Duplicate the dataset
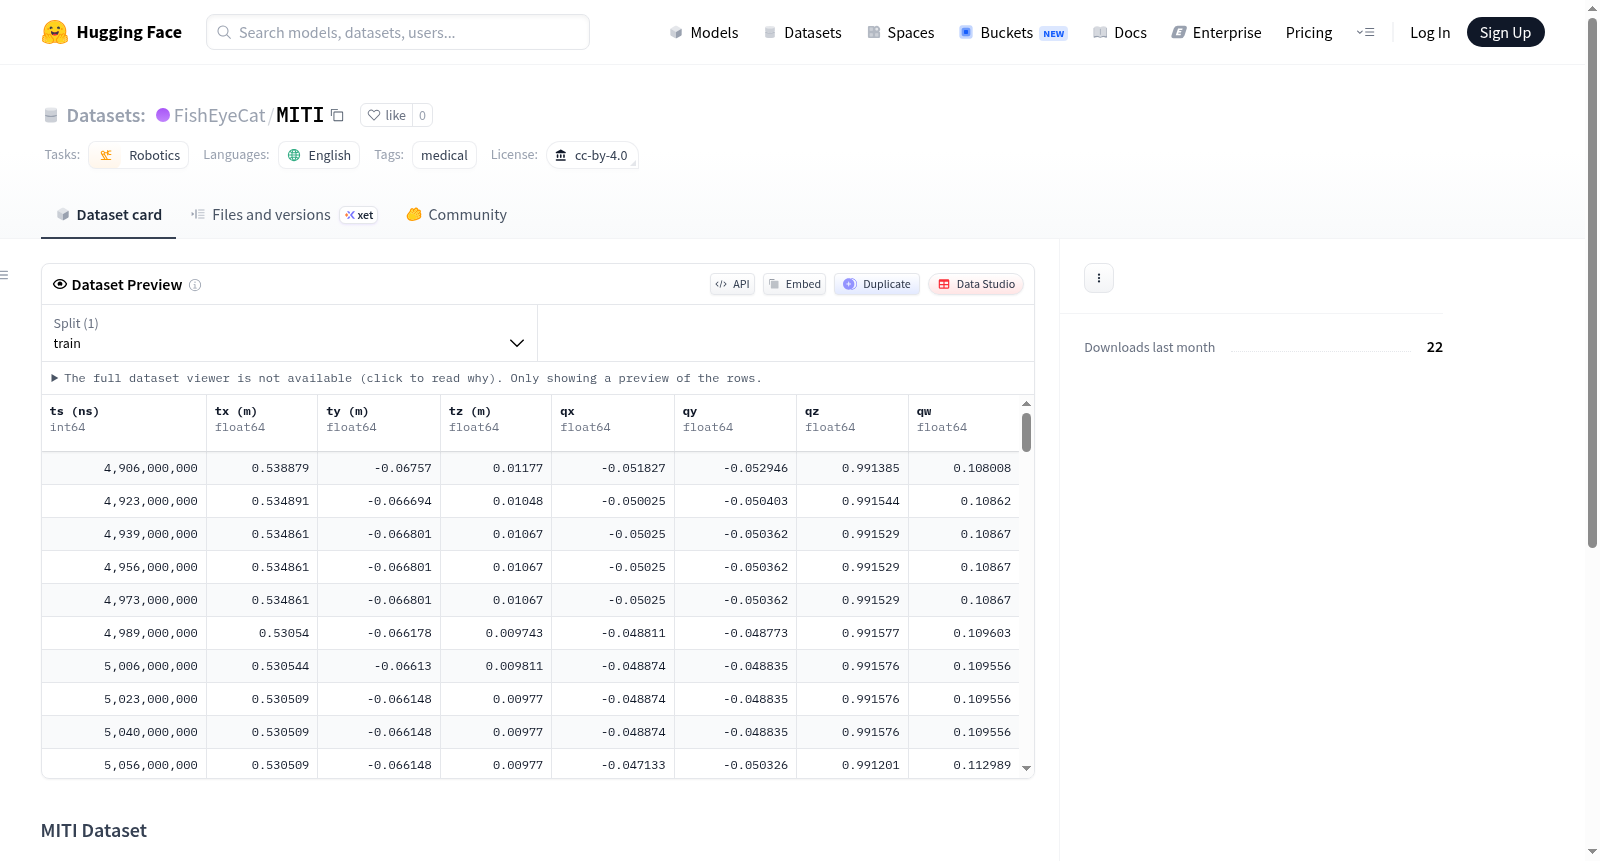The image size is (1600, 861). 877,284
